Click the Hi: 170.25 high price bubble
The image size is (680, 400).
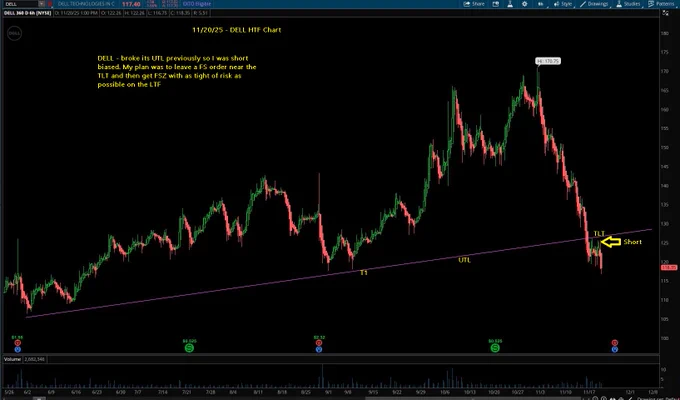coord(548,61)
